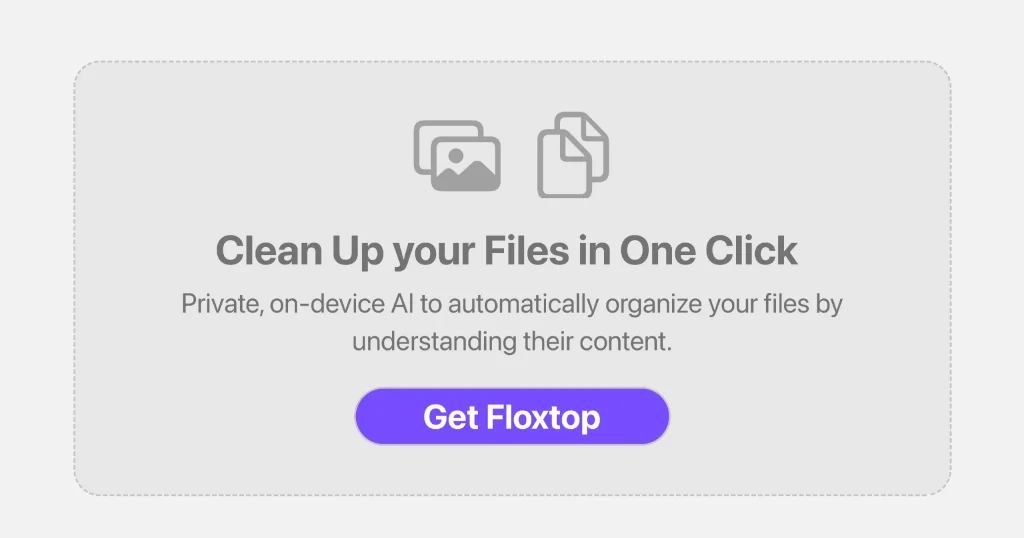
Task: Click the mountain shape in image icon
Action: pyautogui.click(x=466, y=176)
